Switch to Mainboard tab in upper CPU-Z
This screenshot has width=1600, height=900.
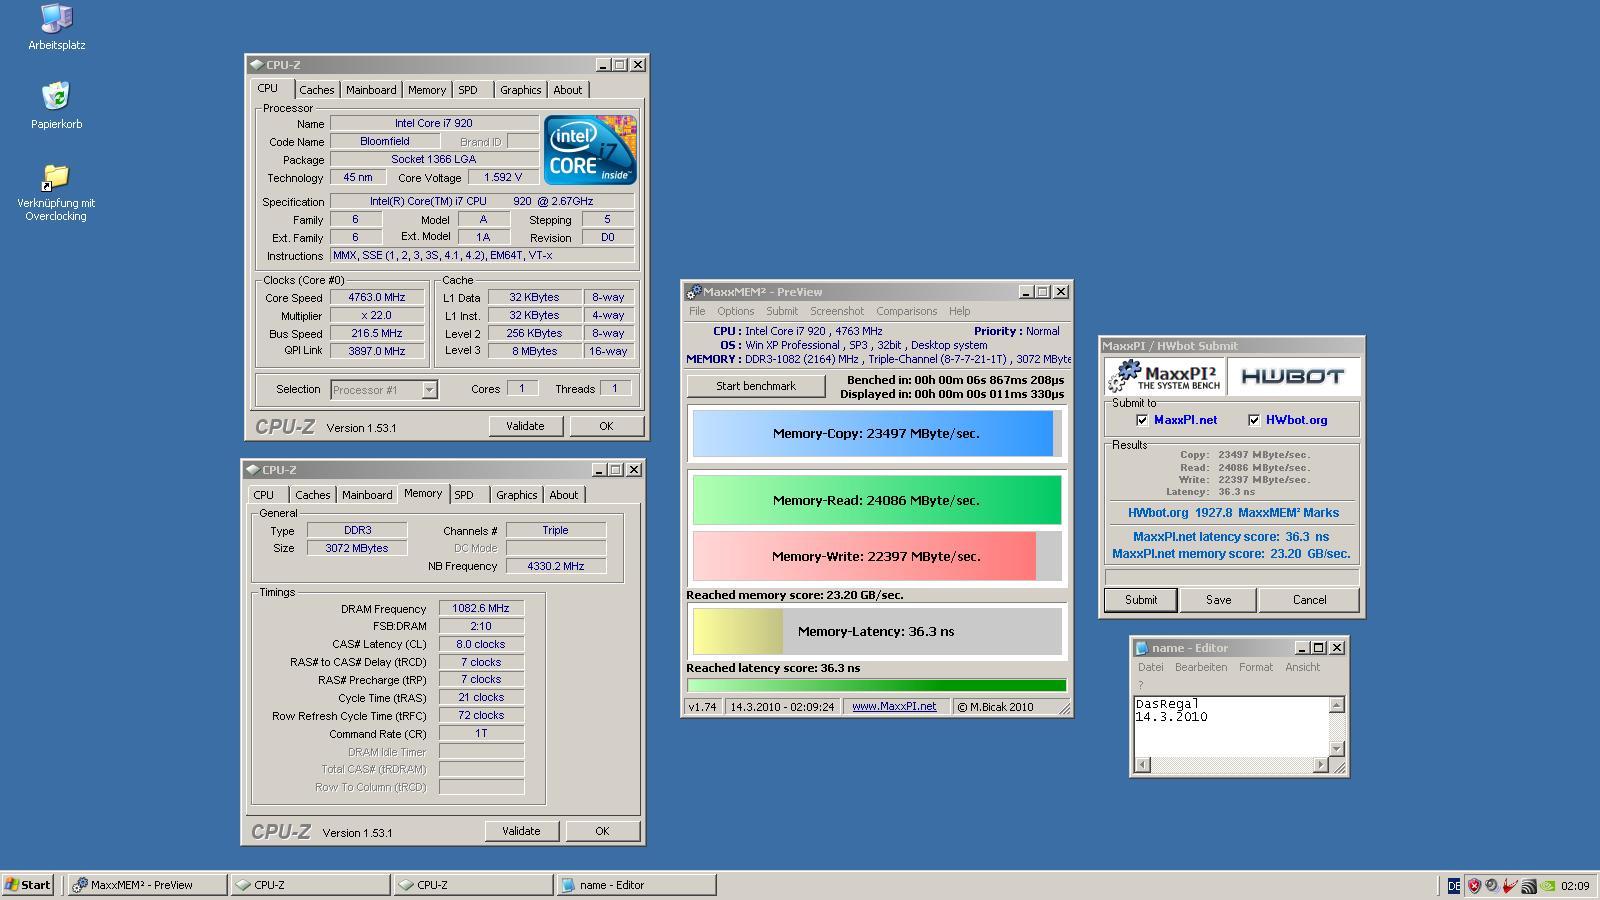pos(371,90)
